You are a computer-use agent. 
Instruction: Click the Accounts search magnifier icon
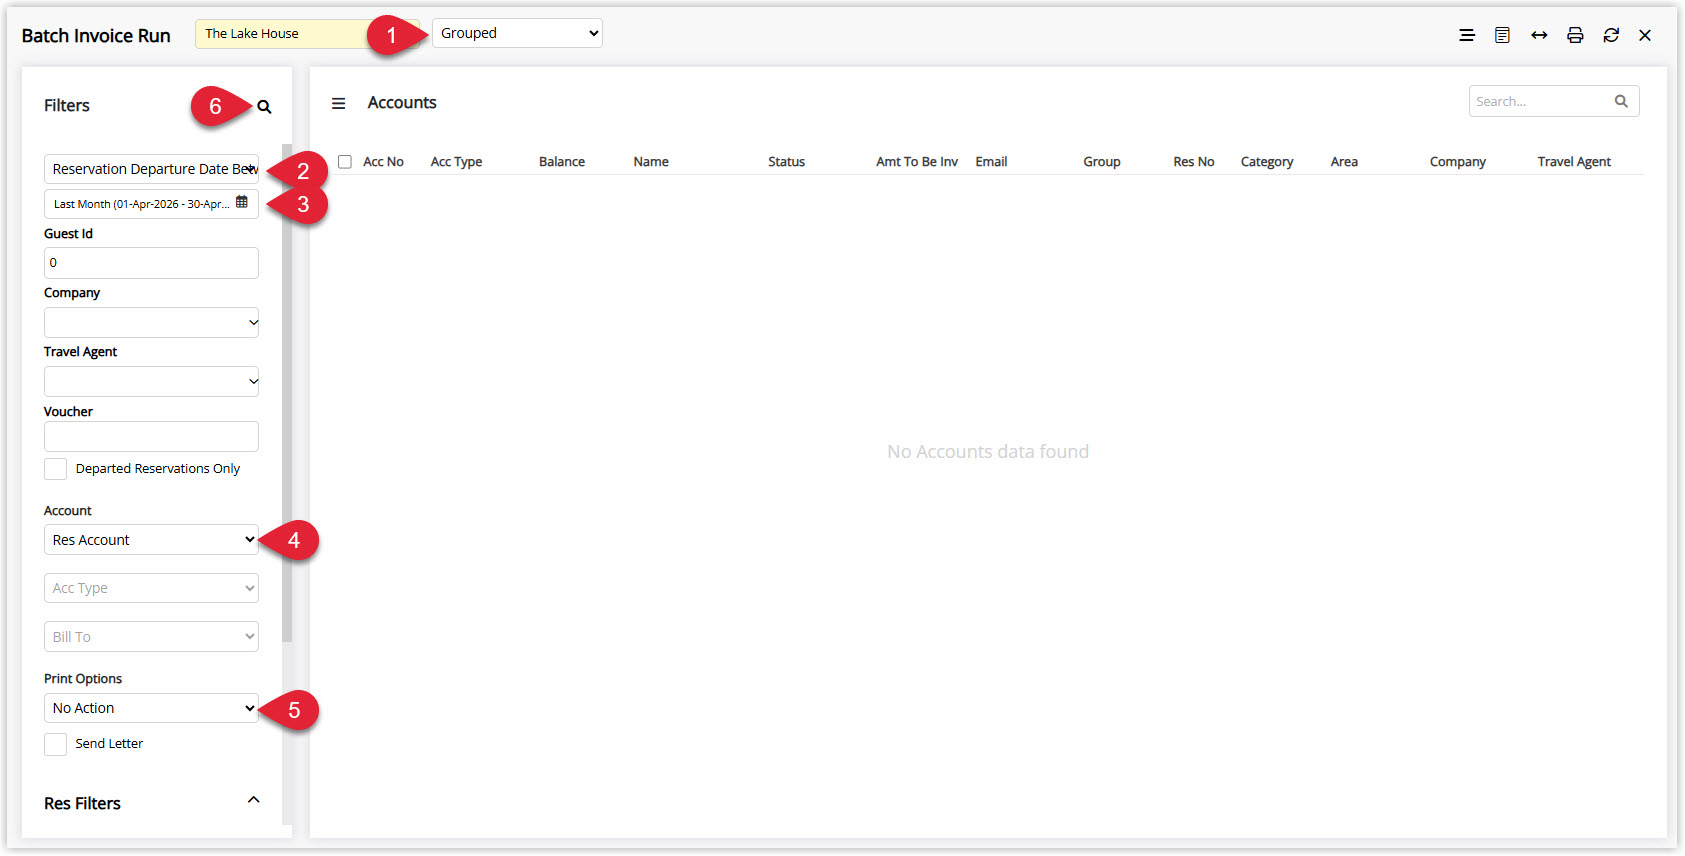pyautogui.click(x=1621, y=101)
